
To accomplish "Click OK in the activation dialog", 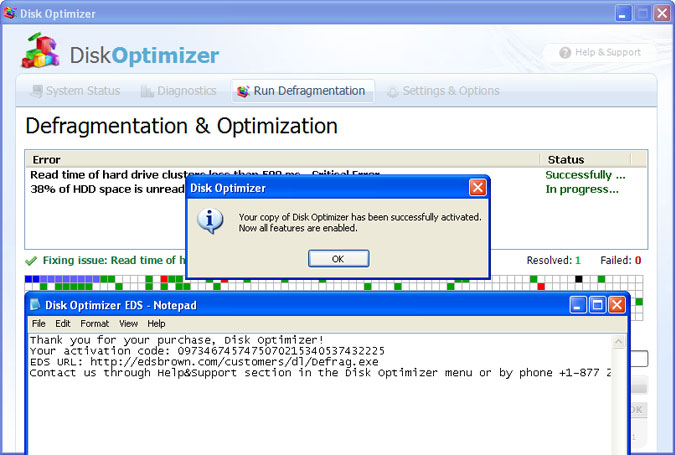I will pyautogui.click(x=338, y=259).
